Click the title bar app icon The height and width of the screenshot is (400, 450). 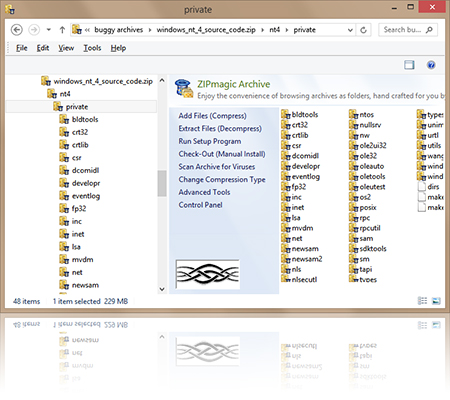click(10, 9)
